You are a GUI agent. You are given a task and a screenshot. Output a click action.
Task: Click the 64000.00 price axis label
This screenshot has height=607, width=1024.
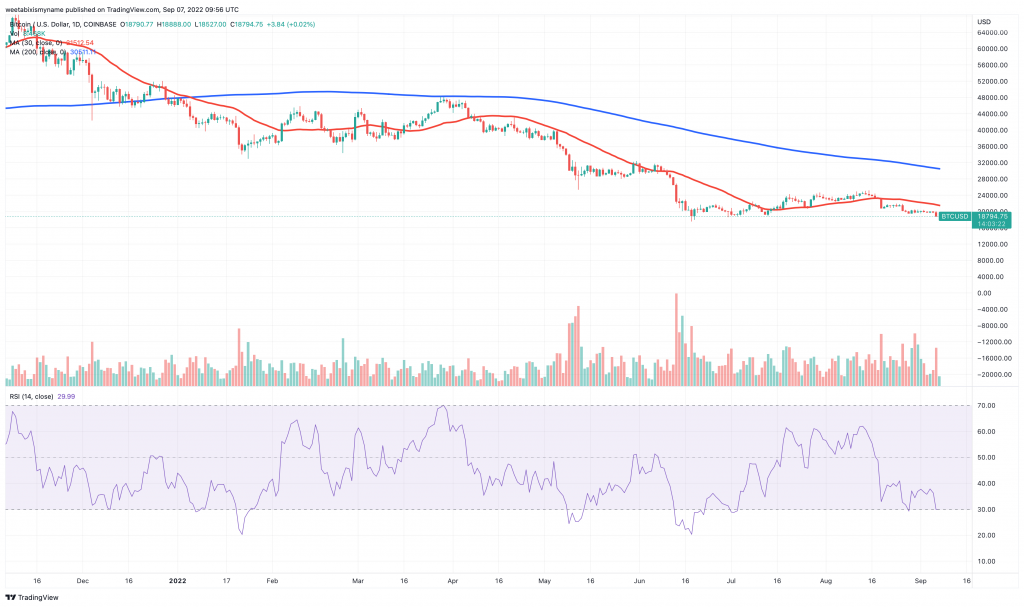tap(991, 33)
